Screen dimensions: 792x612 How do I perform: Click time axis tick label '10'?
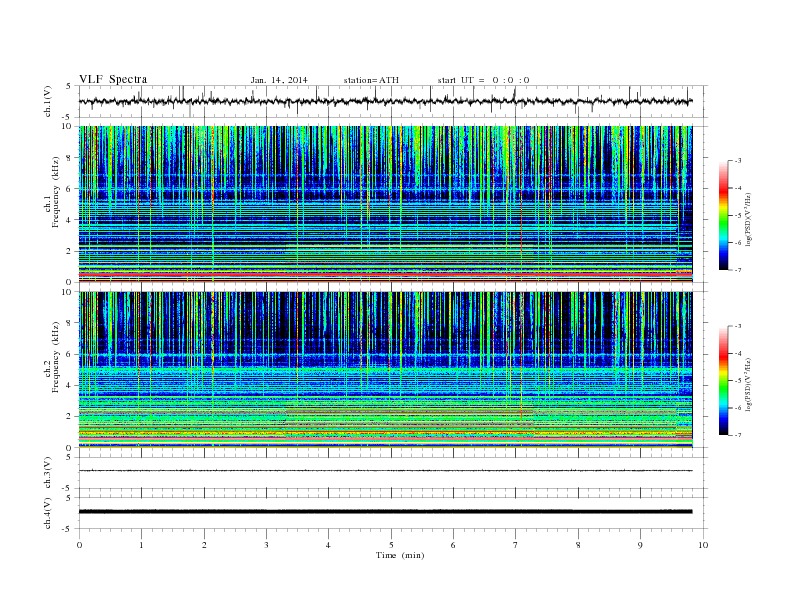click(x=703, y=545)
